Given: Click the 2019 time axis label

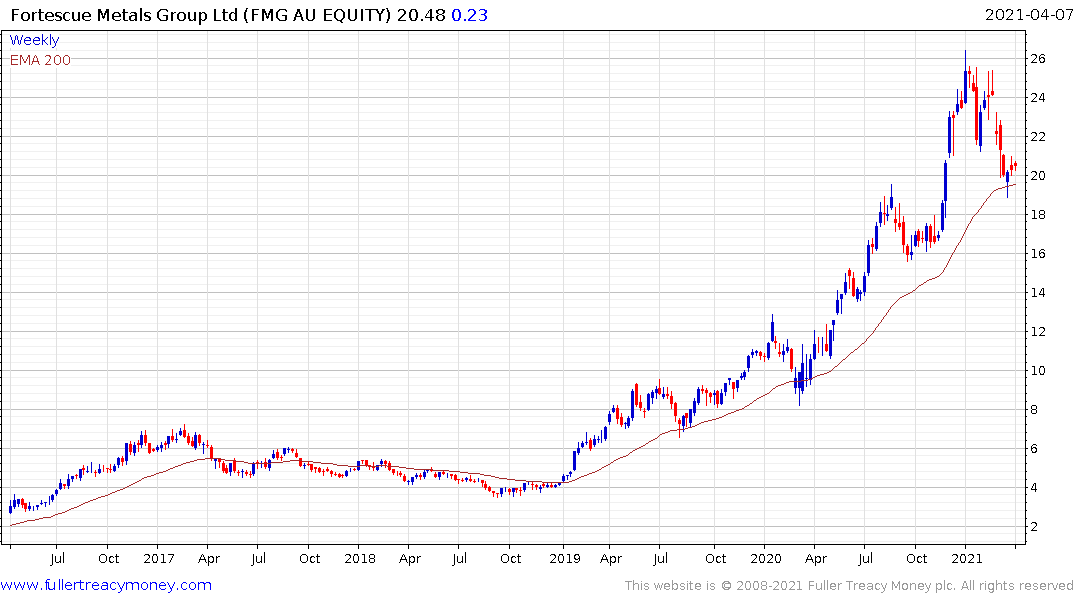Looking at the screenshot, I should [x=564, y=559].
